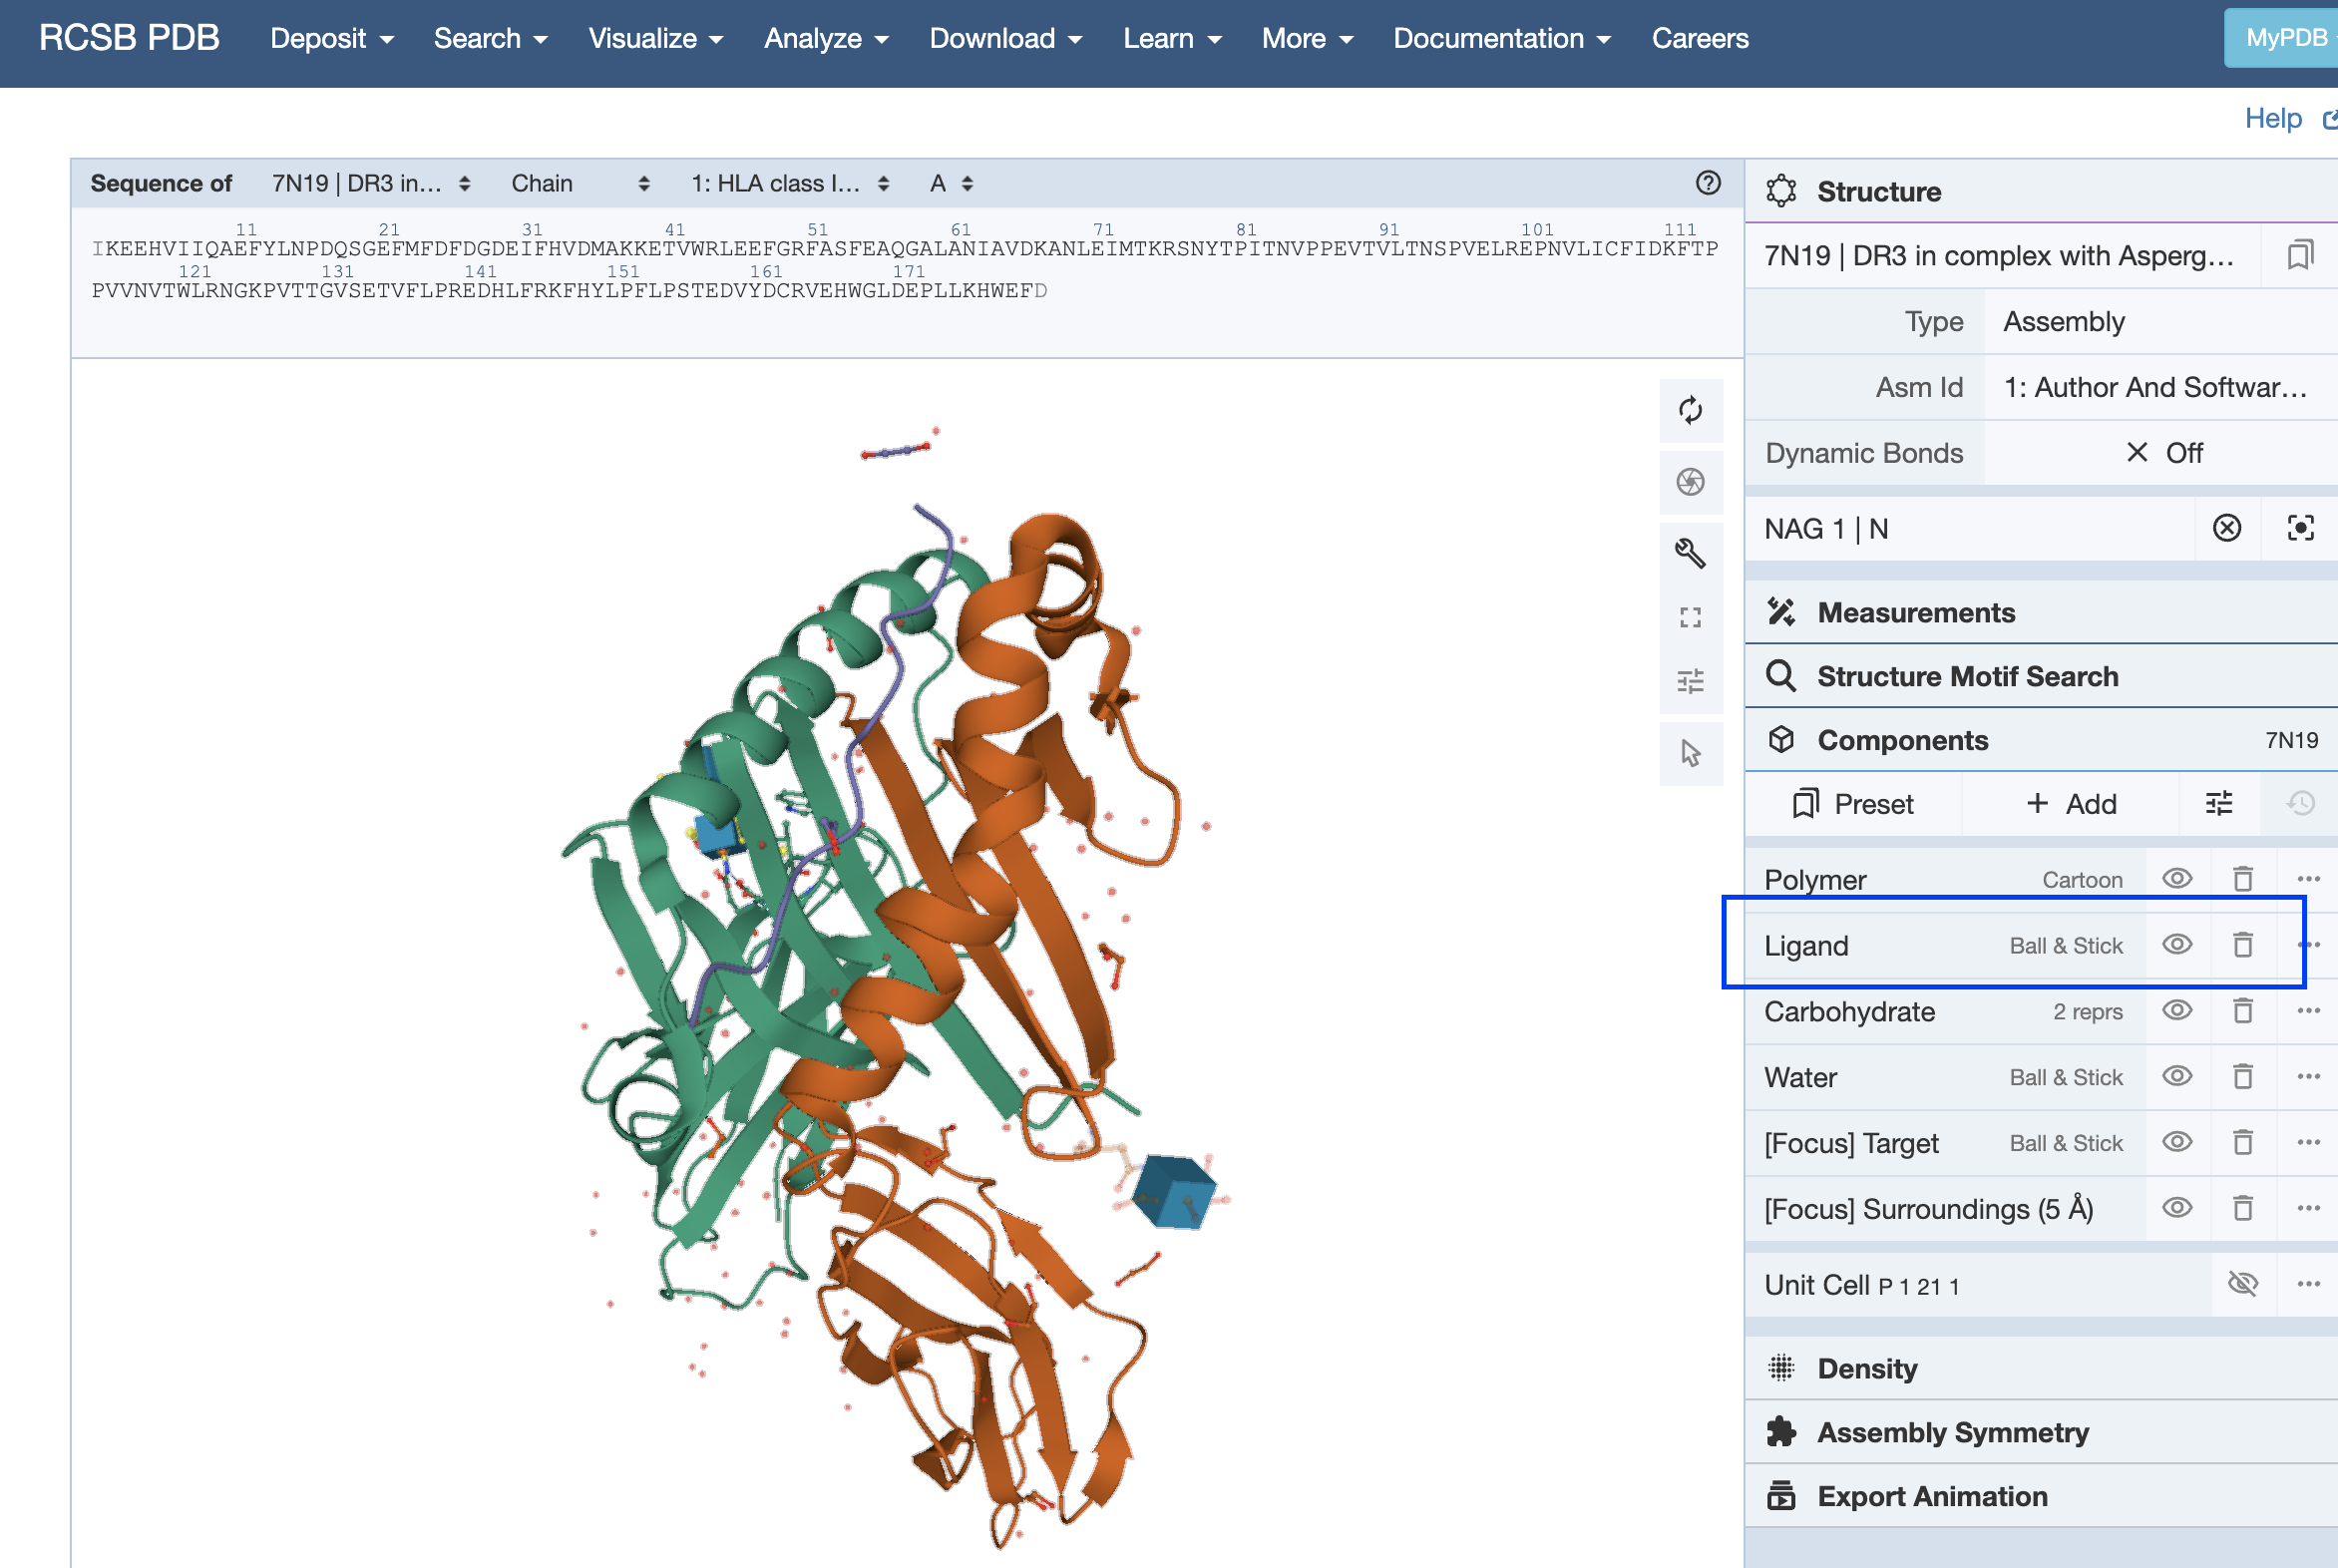Expand viewer to fullscreen mode
Viewport: 2338px width, 1568px height.
click(x=1690, y=618)
